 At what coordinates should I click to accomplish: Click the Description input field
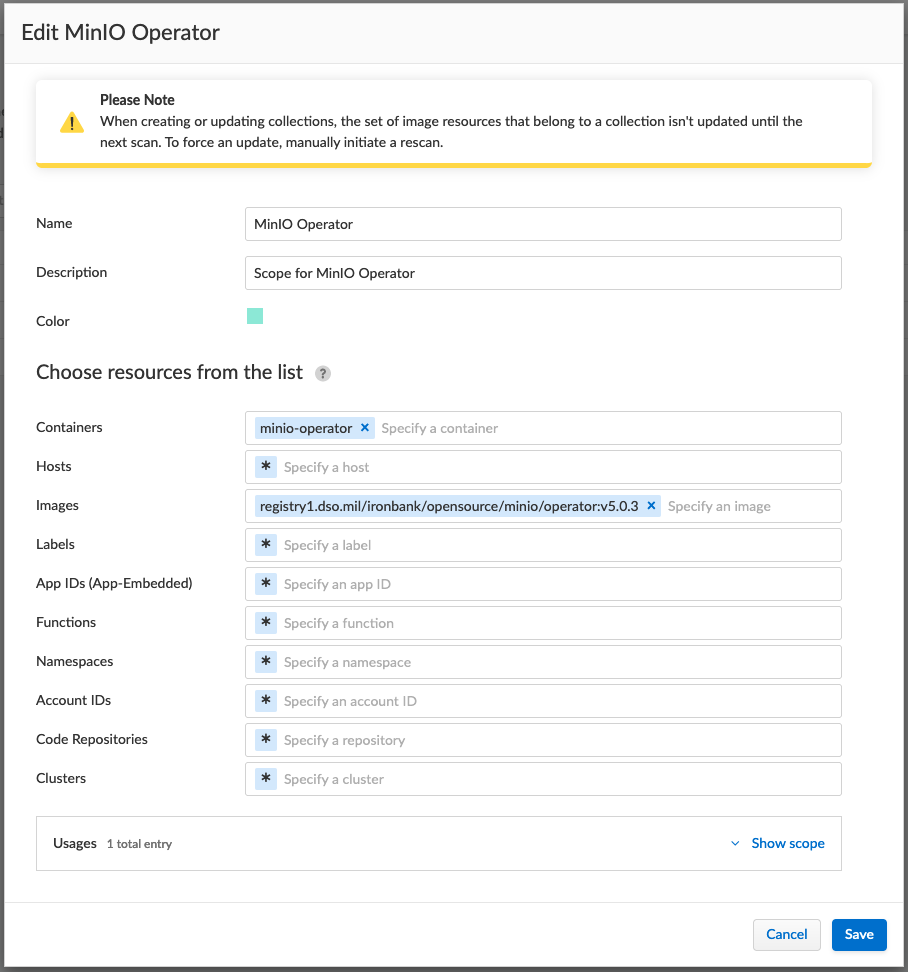click(542, 273)
